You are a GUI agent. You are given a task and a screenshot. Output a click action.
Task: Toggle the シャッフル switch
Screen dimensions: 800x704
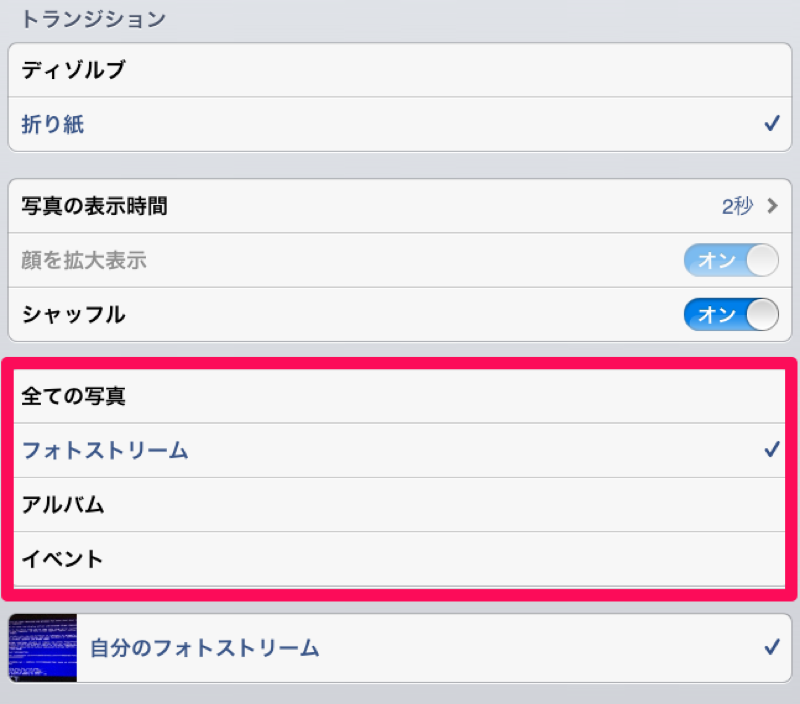[731, 314]
